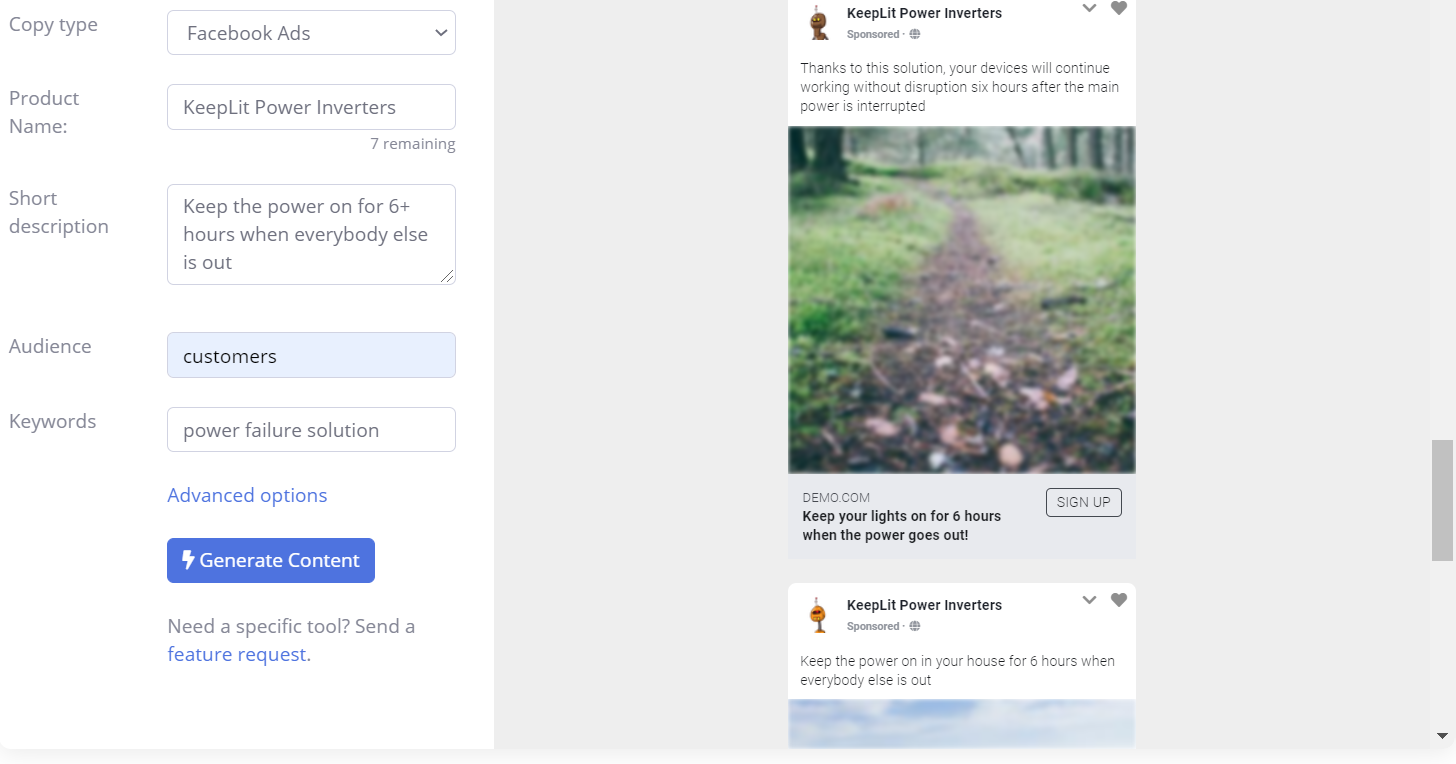Click the SIGN UP button in the ad

(1083, 502)
